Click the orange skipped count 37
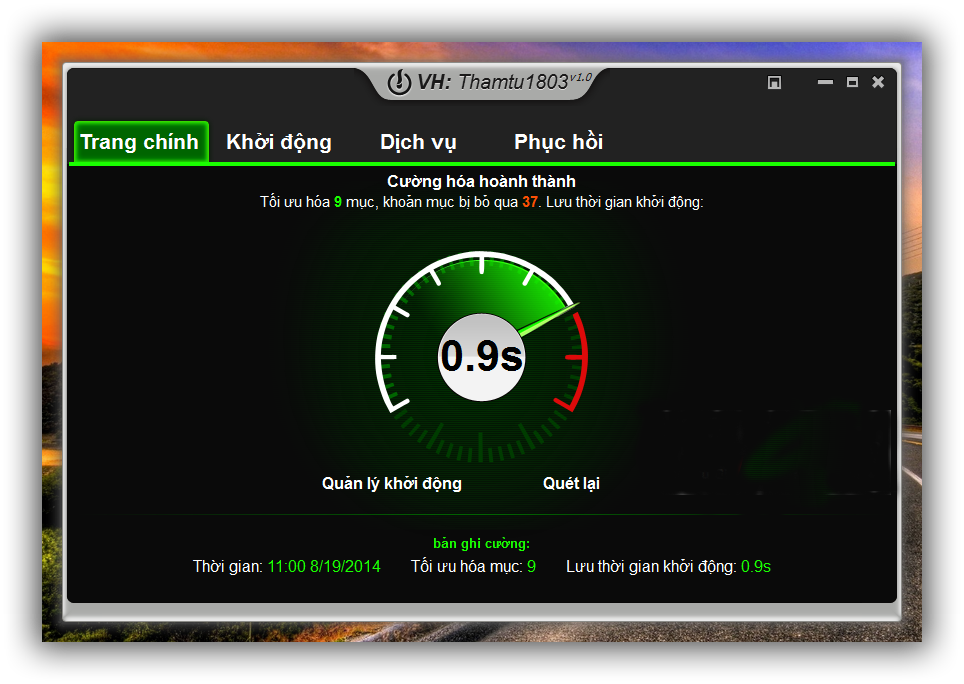Image resolution: width=964 pixels, height=684 pixels. [x=530, y=202]
